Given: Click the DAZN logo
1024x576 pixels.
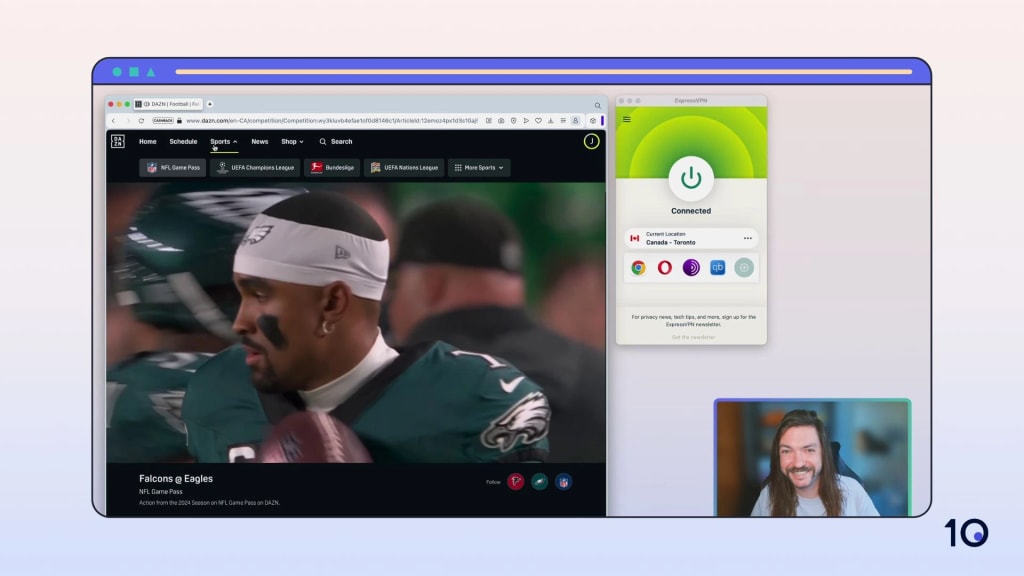Looking at the screenshot, I should pyautogui.click(x=118, y=141).
